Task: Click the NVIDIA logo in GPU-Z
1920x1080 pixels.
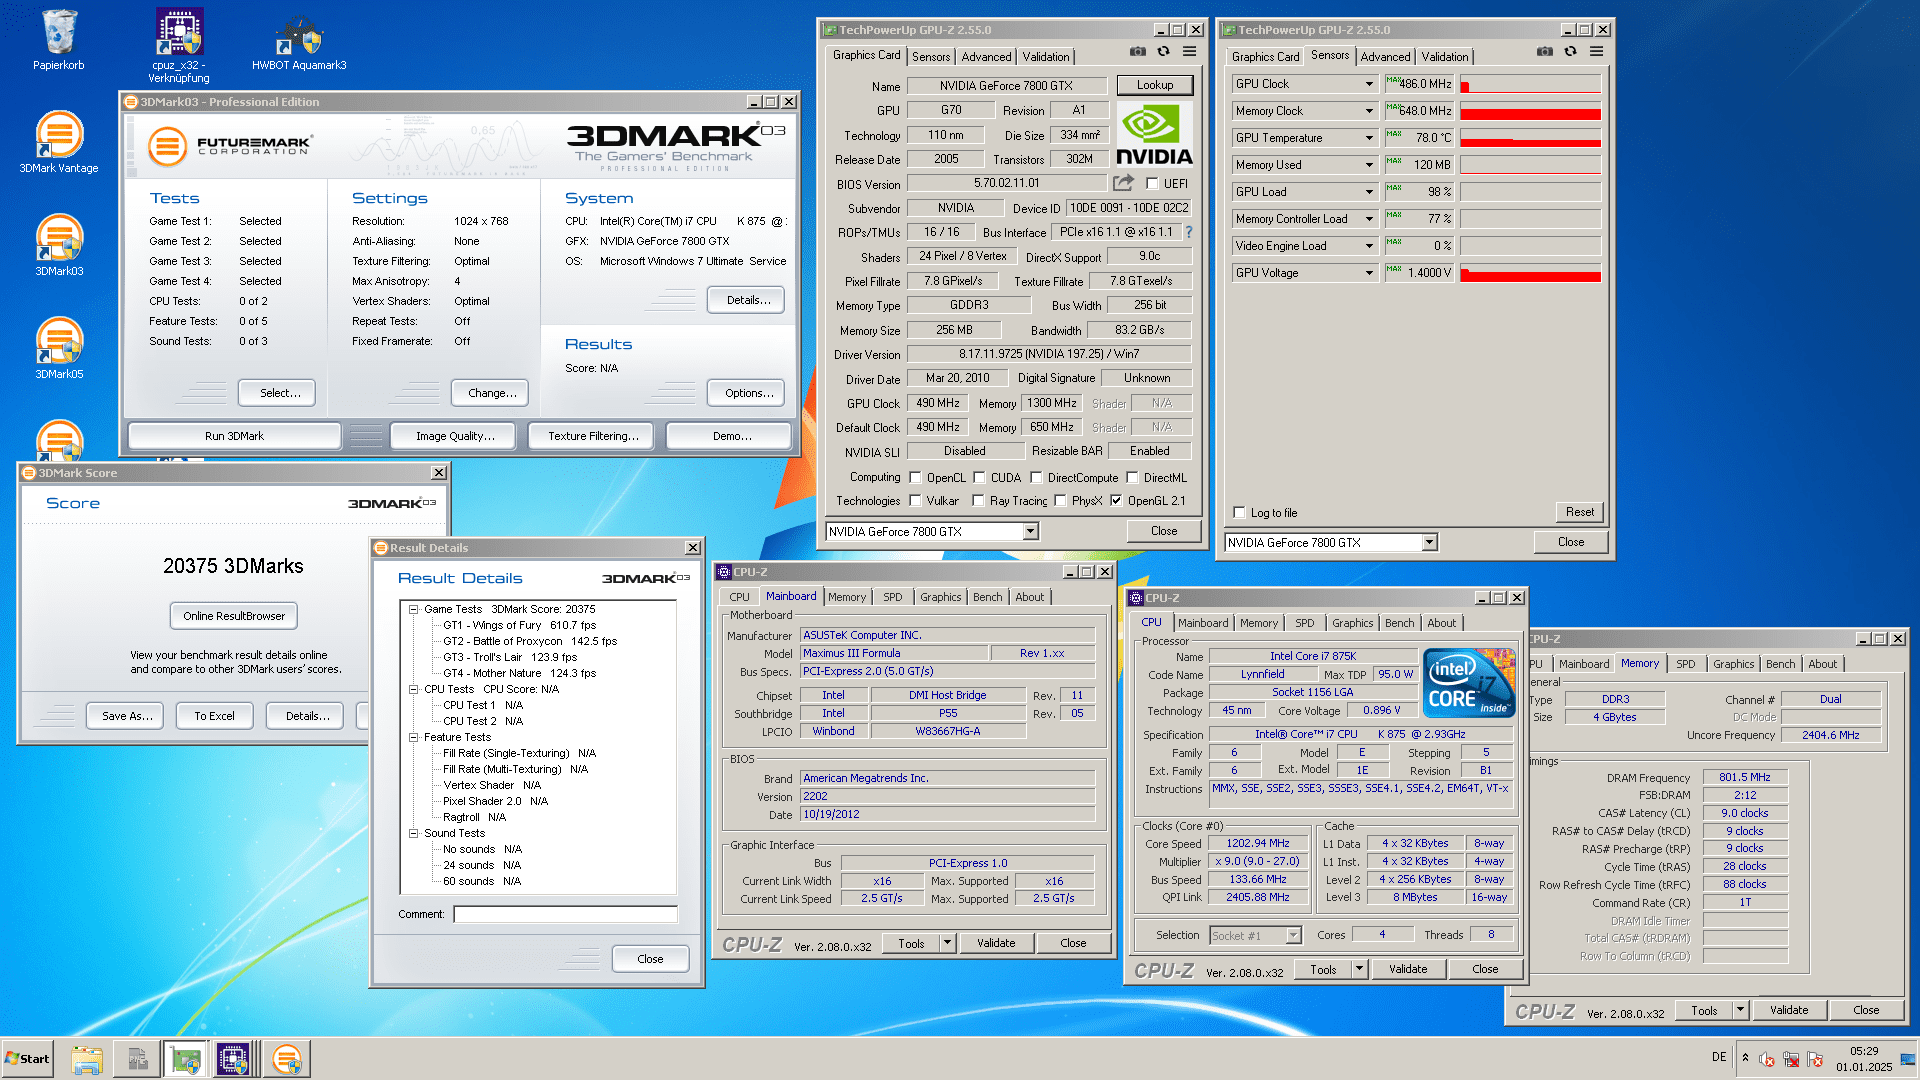Action: [x=1154, y=136]
